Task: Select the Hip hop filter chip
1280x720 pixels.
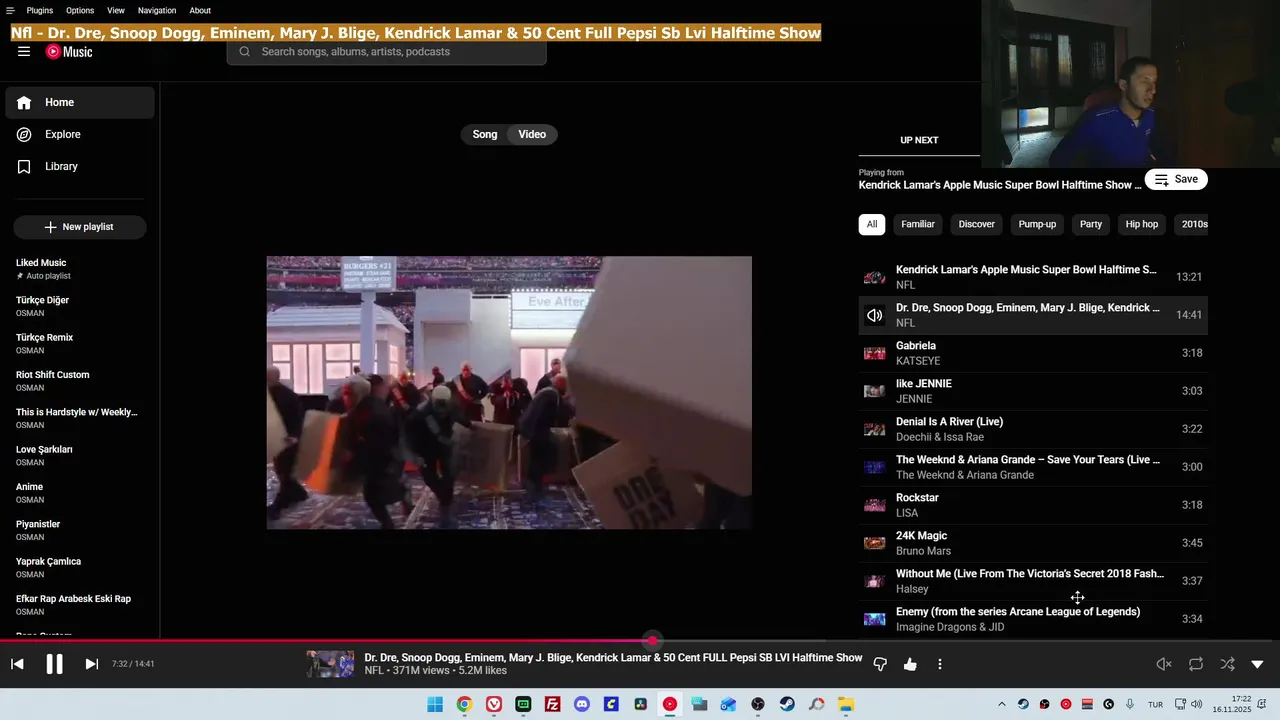Action: pos(1142,224)
